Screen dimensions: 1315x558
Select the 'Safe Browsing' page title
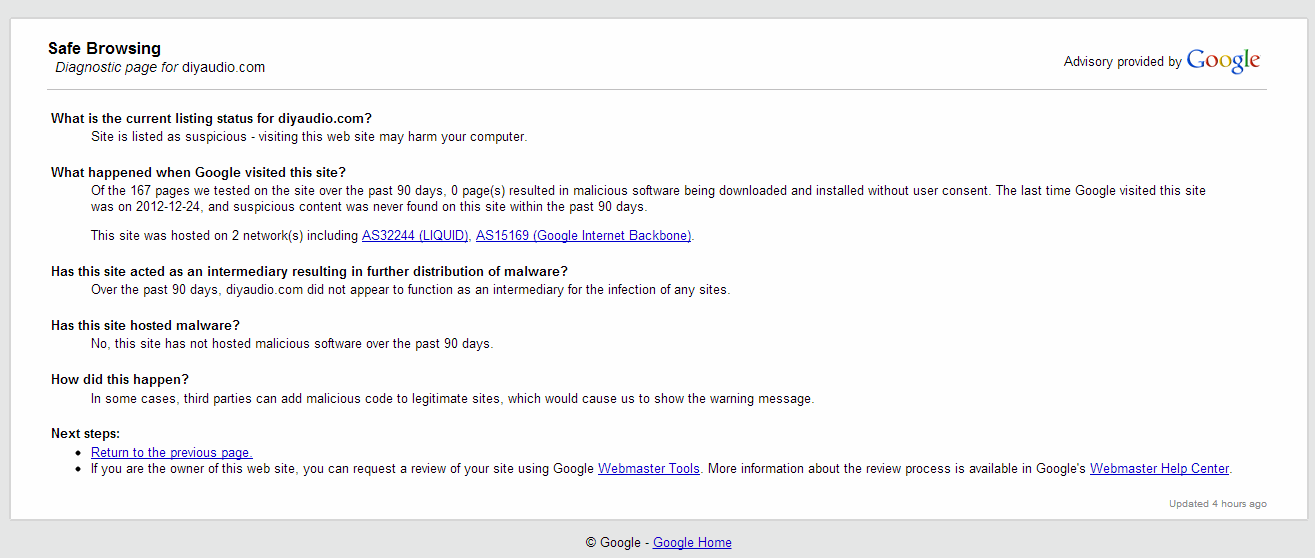pyautogui.click(x=104, y=48)
